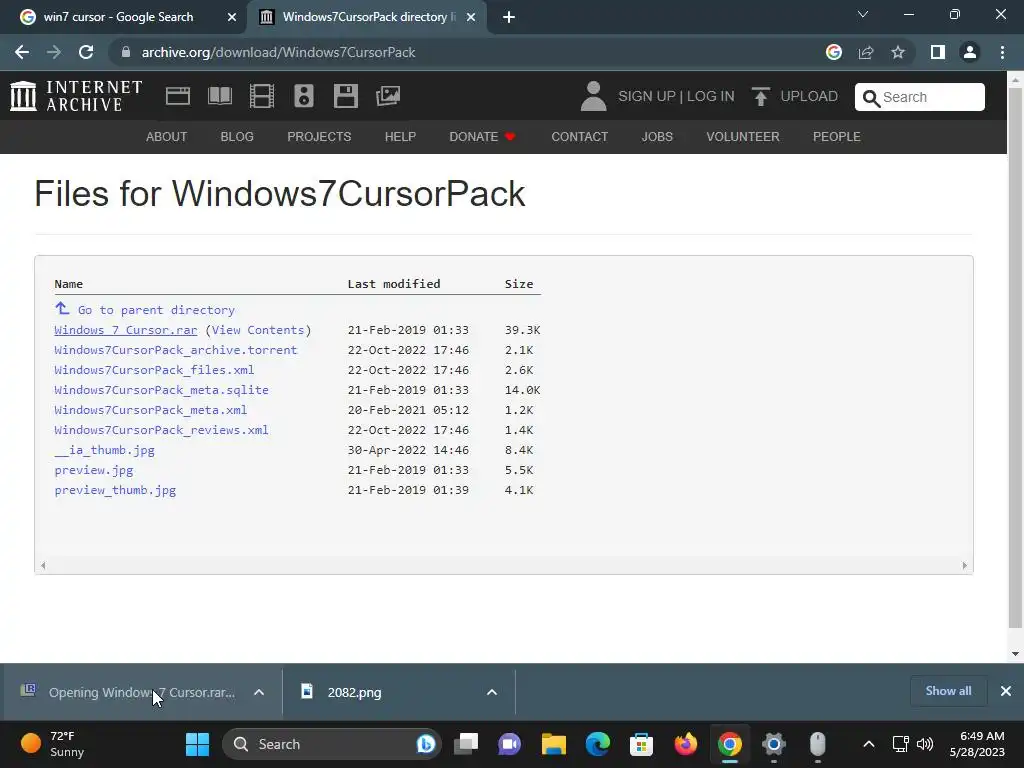Open the Internet Archive home logo
The height and width of the screenshot is (768, 1024).
76,96
